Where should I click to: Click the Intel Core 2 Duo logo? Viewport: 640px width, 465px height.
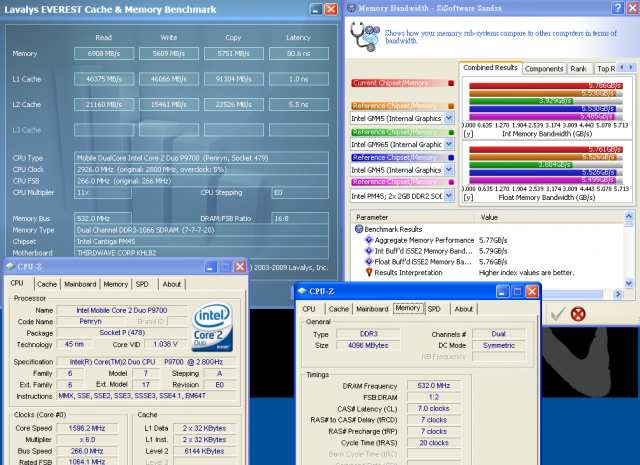212,327
